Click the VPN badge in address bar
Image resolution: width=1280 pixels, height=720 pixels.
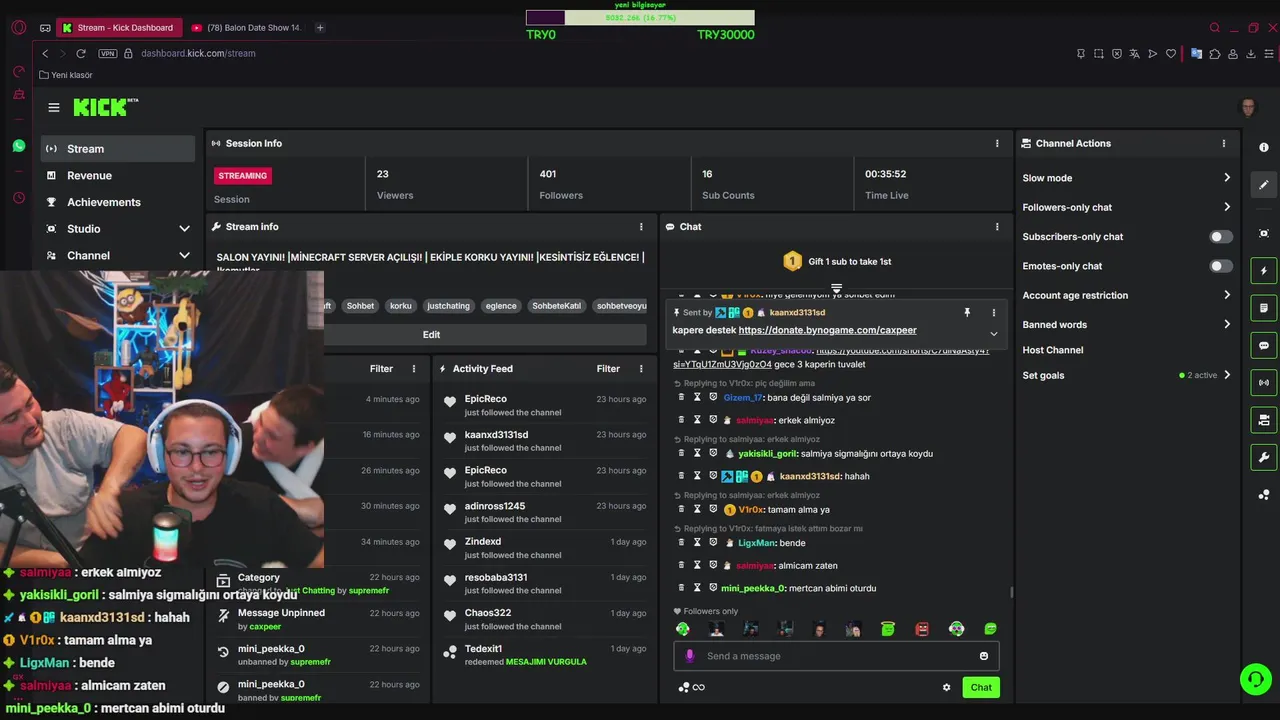pos(108,53)
